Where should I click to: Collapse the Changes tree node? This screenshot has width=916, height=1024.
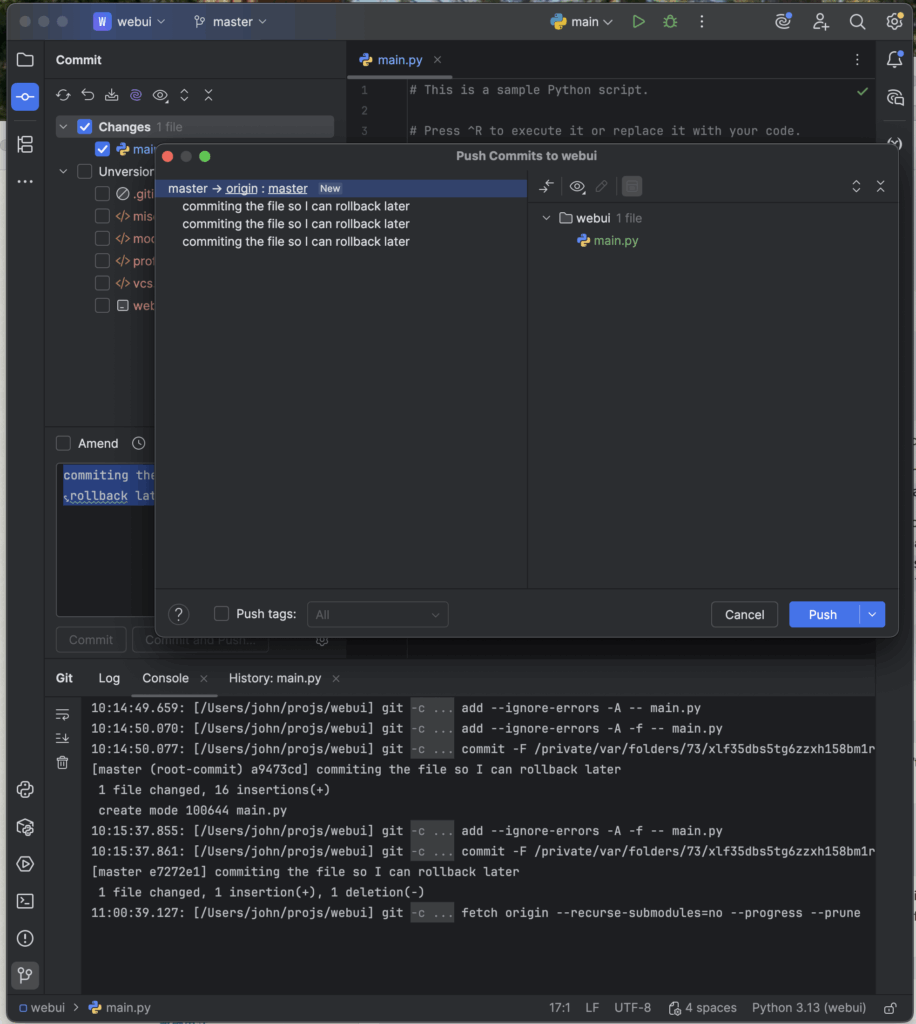click(x=63, y=127)
